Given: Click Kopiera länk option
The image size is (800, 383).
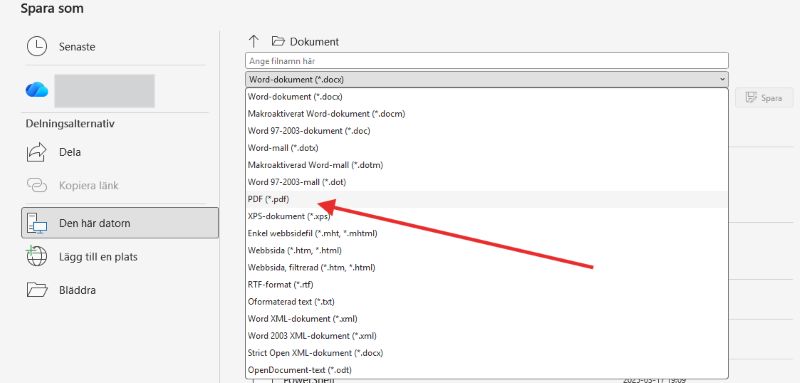Looking at the screenshot, I should click(89, 186).
